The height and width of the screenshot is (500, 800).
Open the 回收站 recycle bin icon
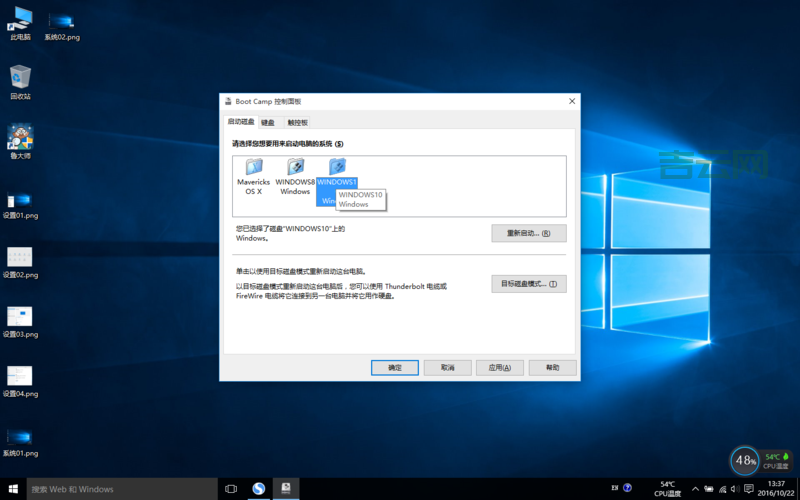click(20, 82)
